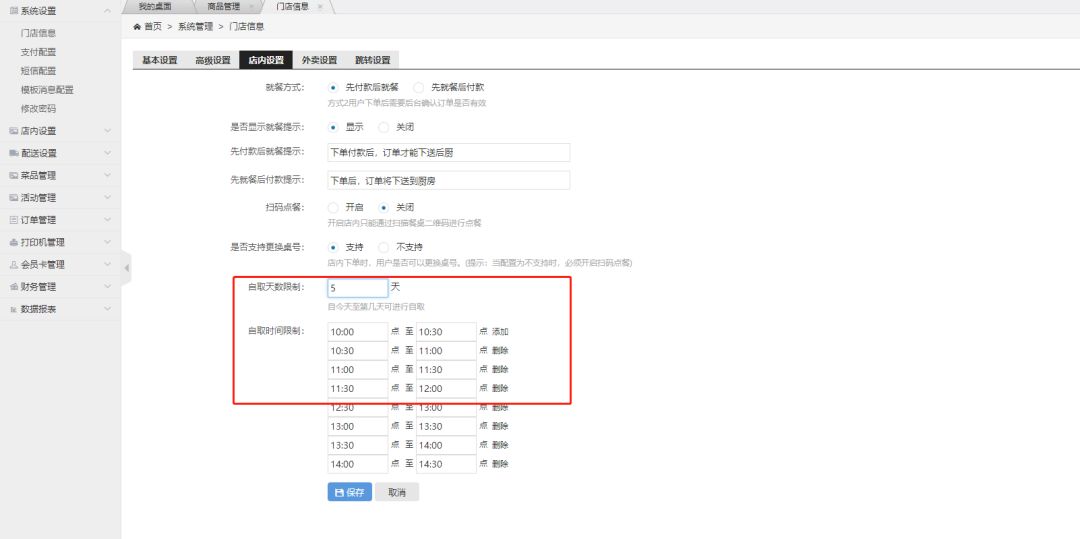
Task: Select 不支持 for changing table number
Action: click(x=384, y=247)
